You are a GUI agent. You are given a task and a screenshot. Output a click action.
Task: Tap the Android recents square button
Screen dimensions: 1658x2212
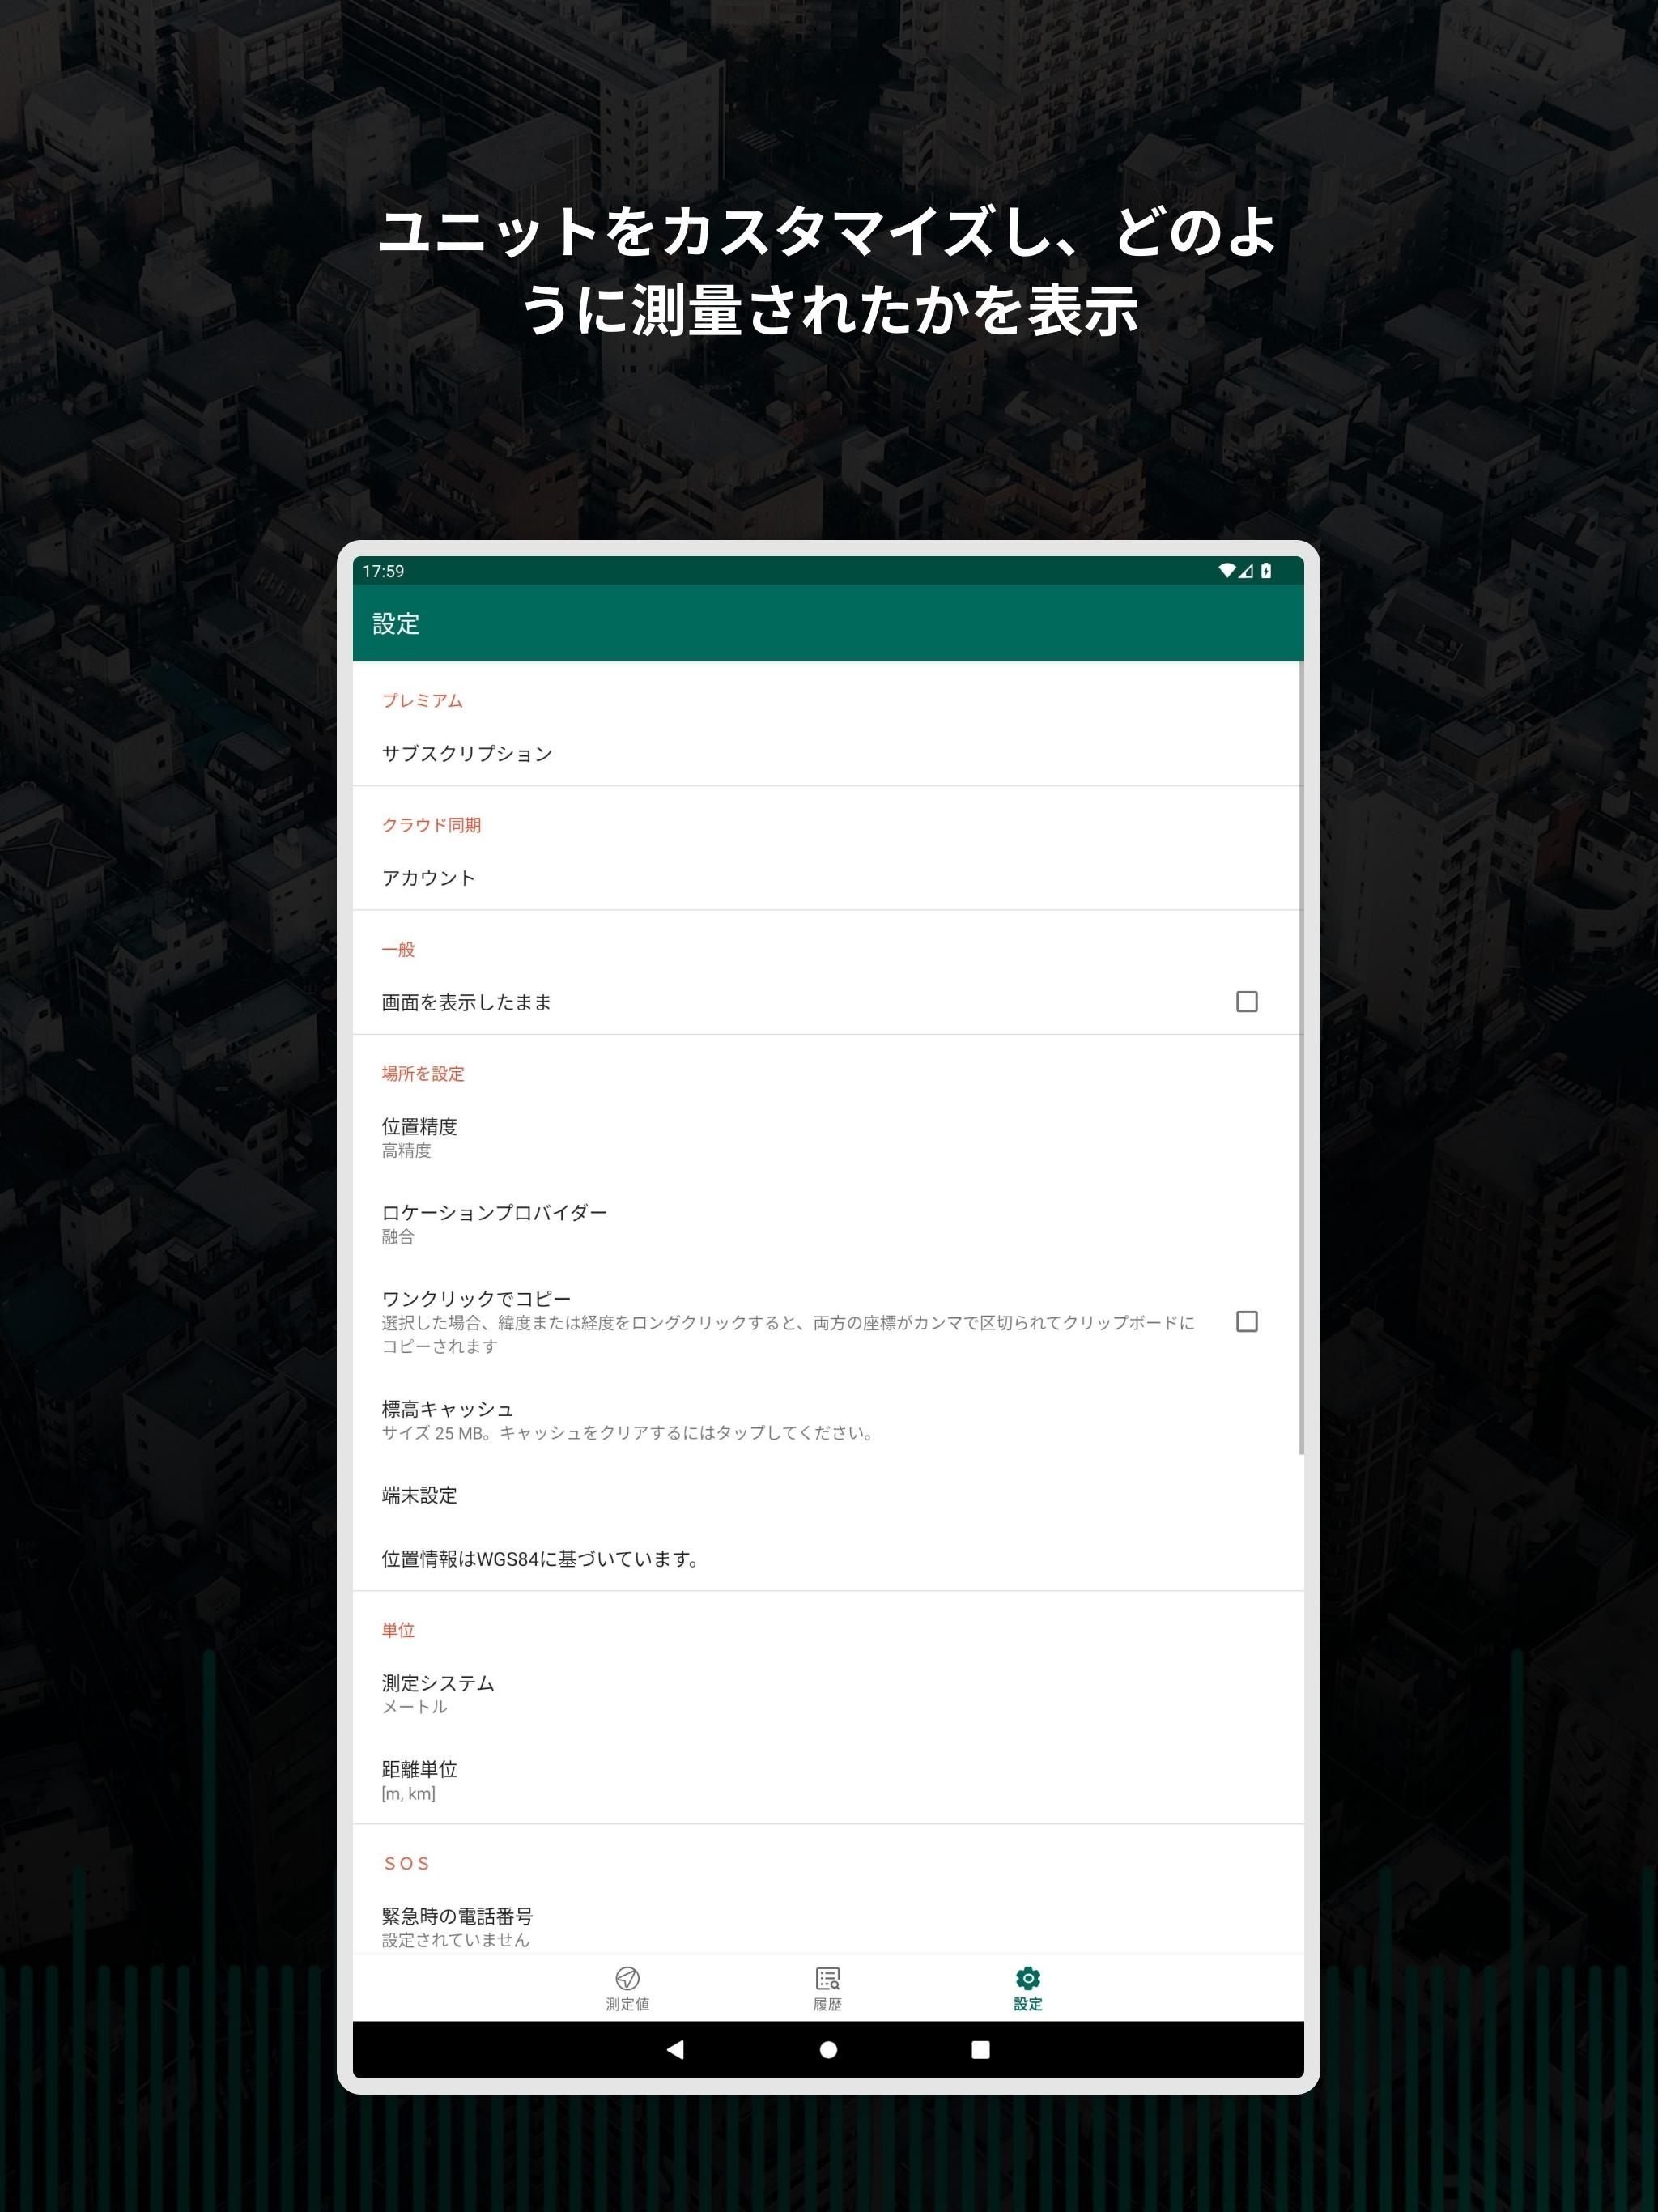point(980,2050)
